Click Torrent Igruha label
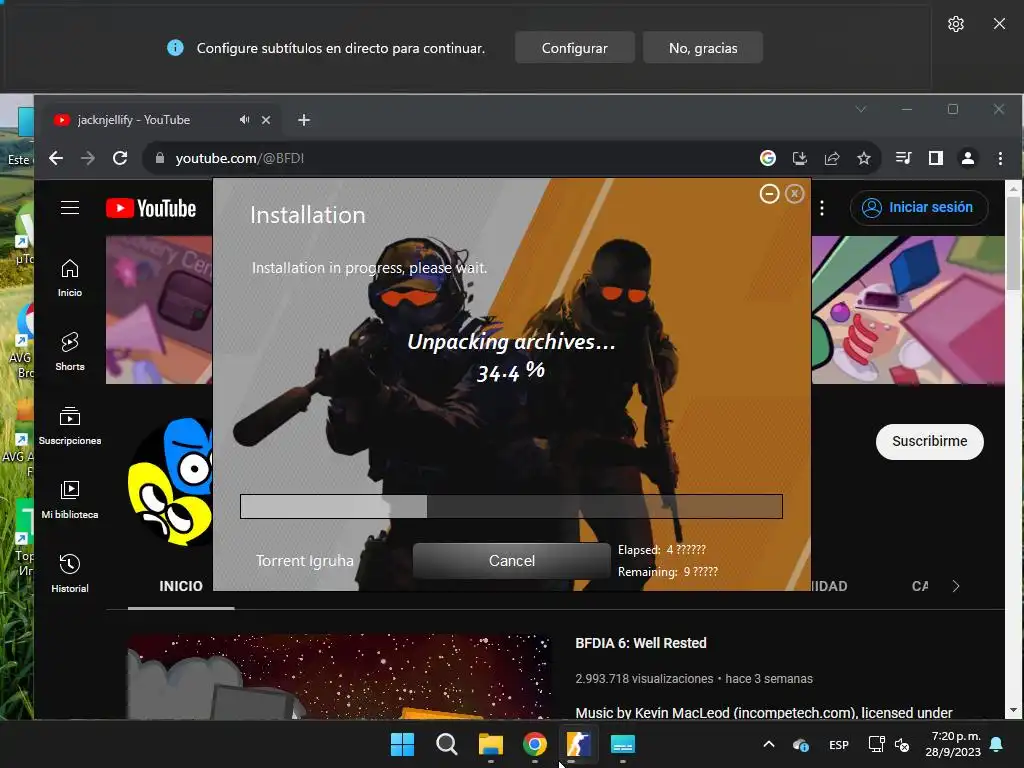 [304, 561]
